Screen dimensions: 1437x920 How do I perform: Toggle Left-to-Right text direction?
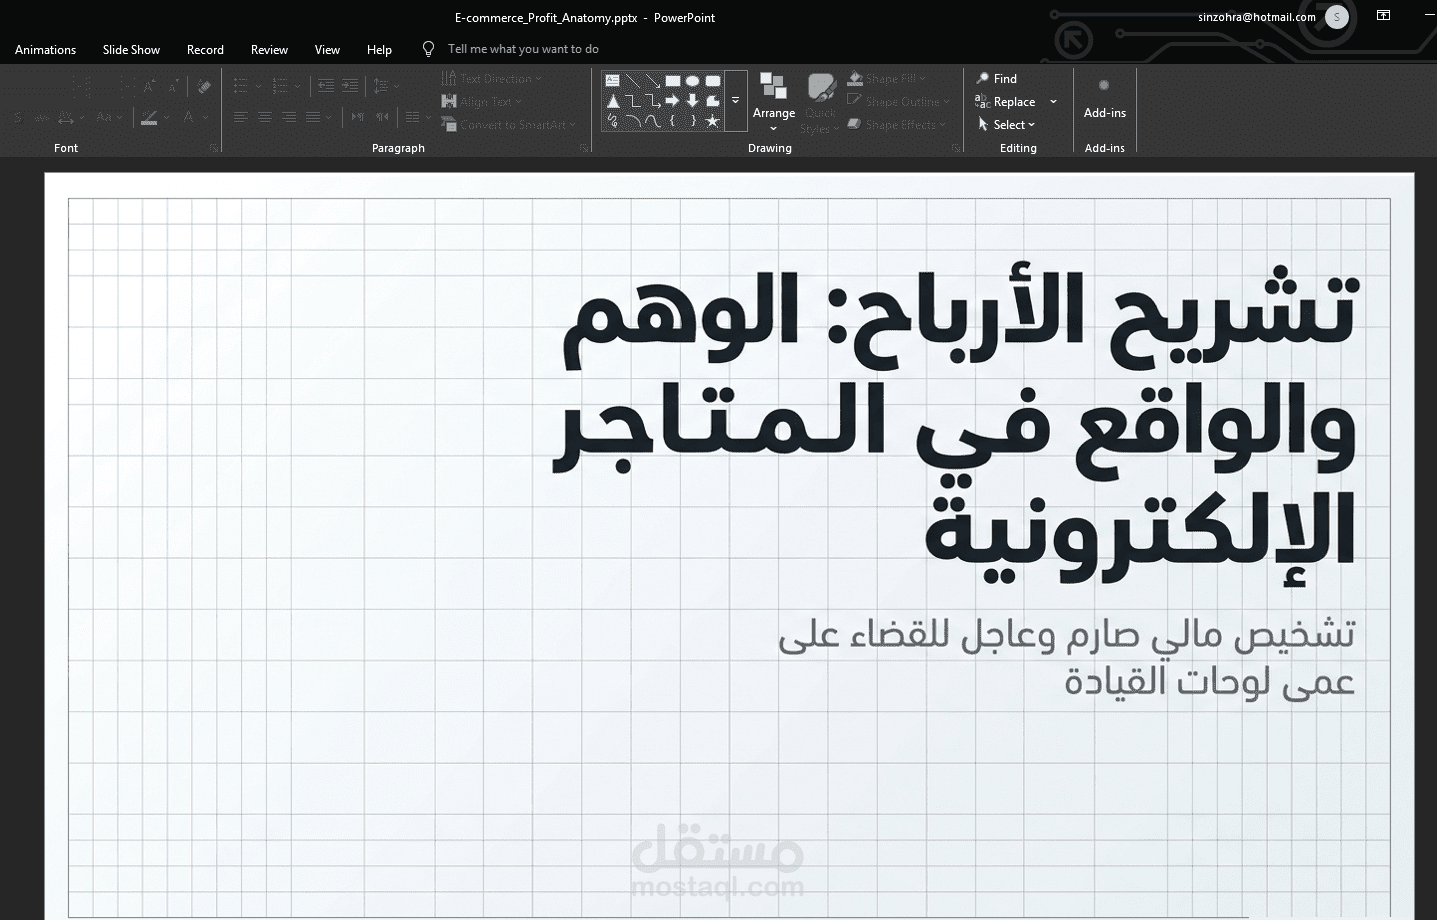357,117
